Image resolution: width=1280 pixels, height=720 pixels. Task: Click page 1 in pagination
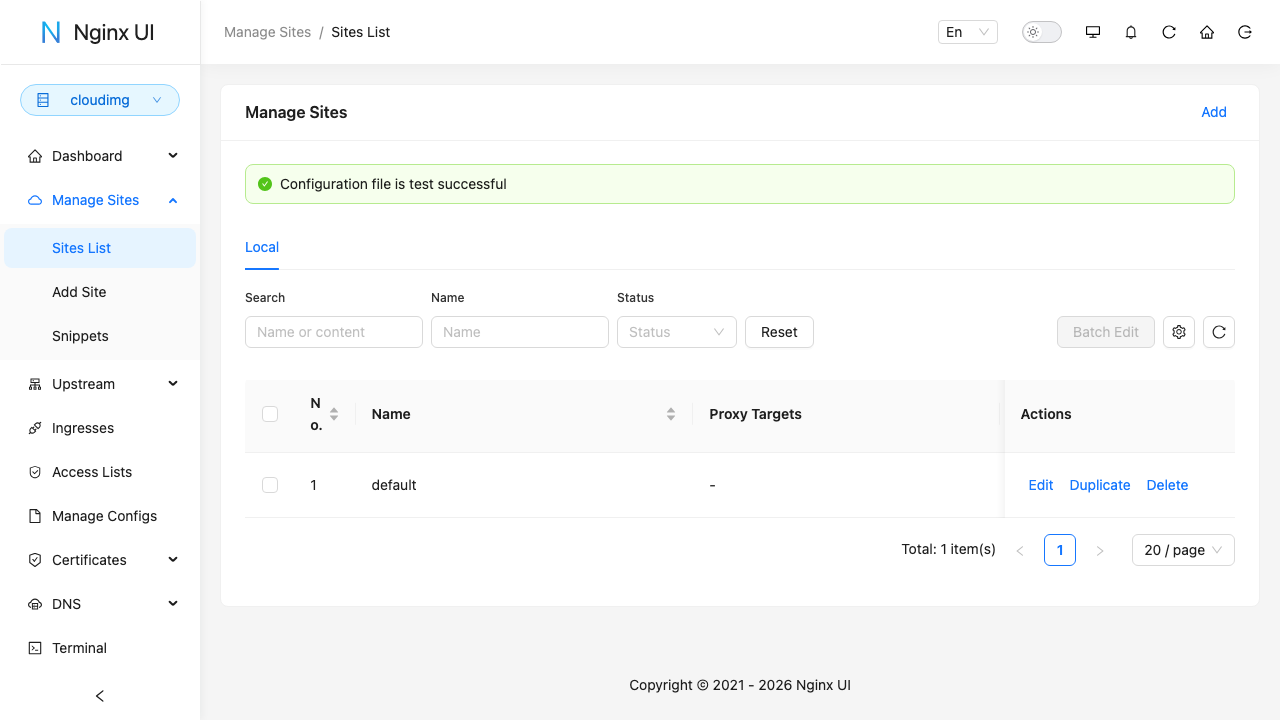[x=1060, y=550]
